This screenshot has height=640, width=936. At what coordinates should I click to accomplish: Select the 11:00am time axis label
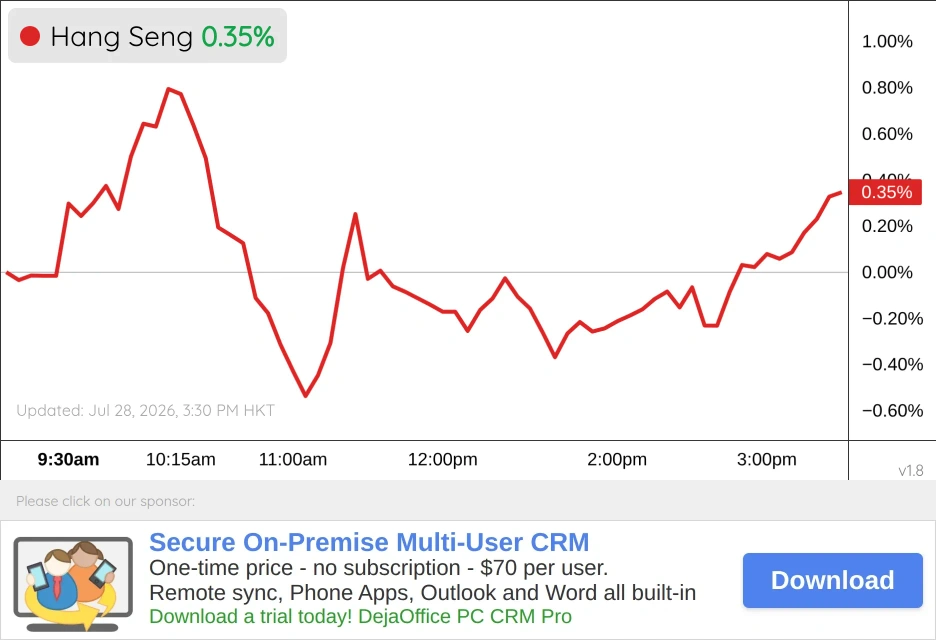[x=292, y=459]
